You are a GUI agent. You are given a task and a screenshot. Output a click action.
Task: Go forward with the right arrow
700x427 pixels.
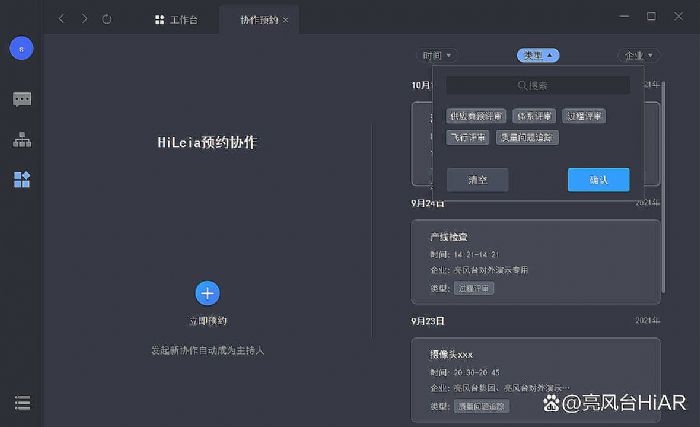84,19
